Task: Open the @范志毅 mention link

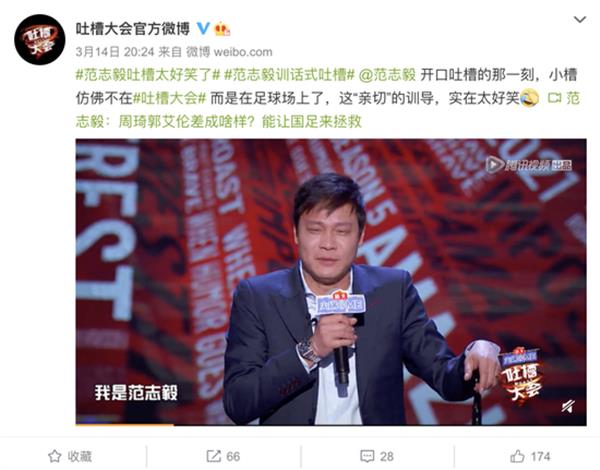Action: (x=387, y=75)
